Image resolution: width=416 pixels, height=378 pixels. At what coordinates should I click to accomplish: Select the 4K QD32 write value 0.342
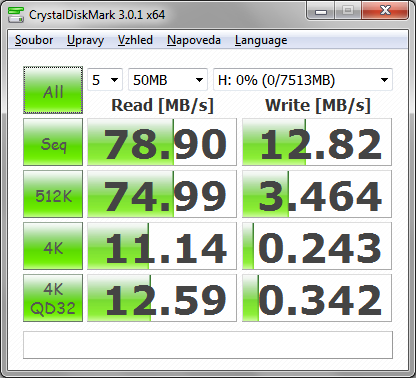(317, 298)
